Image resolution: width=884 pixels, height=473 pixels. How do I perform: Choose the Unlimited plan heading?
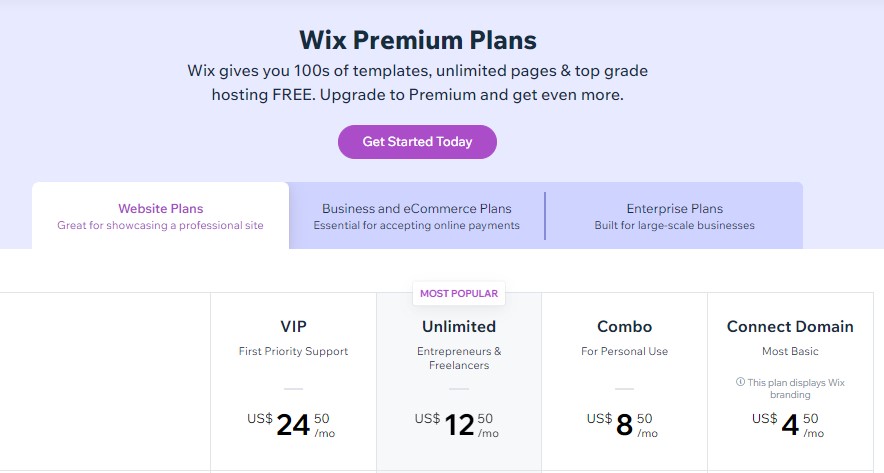459,326
